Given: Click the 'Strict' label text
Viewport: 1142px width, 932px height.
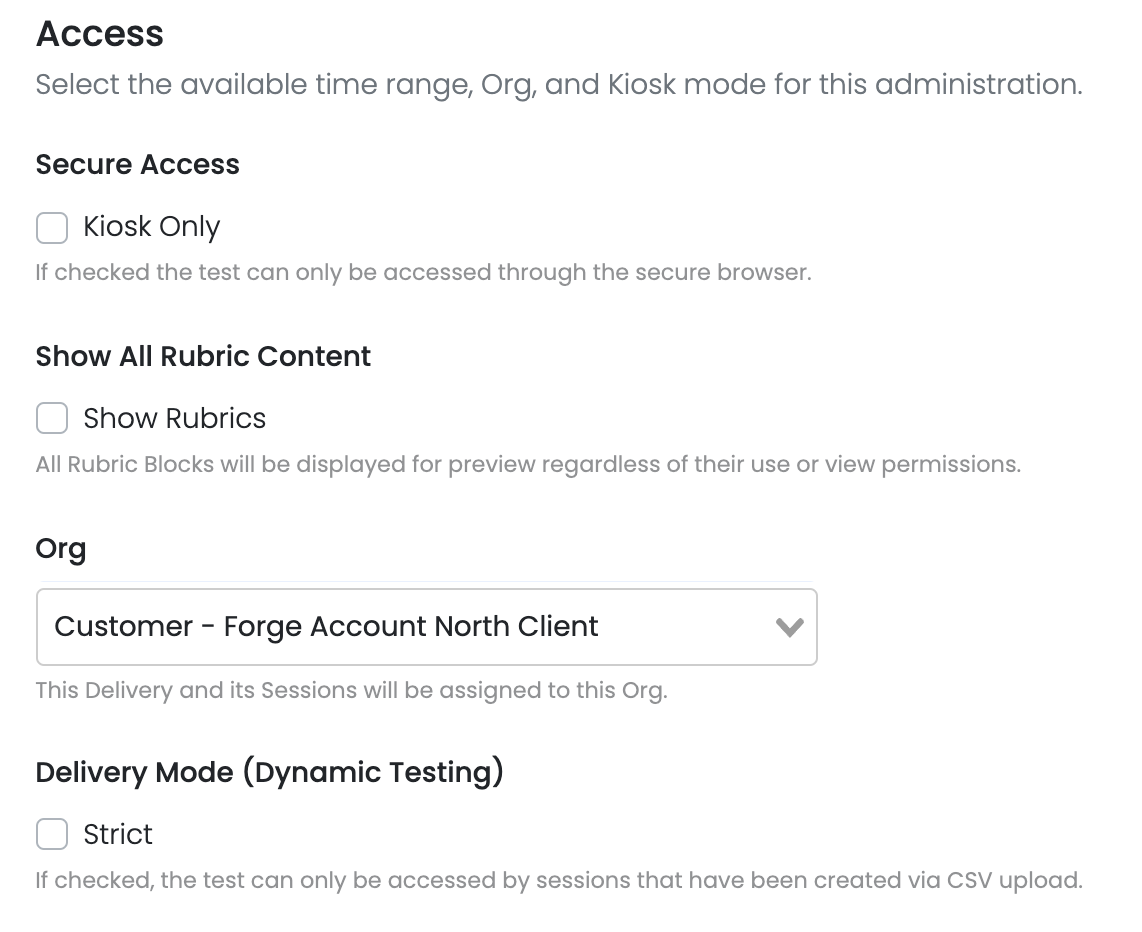Looking at the screenshot, I should point(118,834).
